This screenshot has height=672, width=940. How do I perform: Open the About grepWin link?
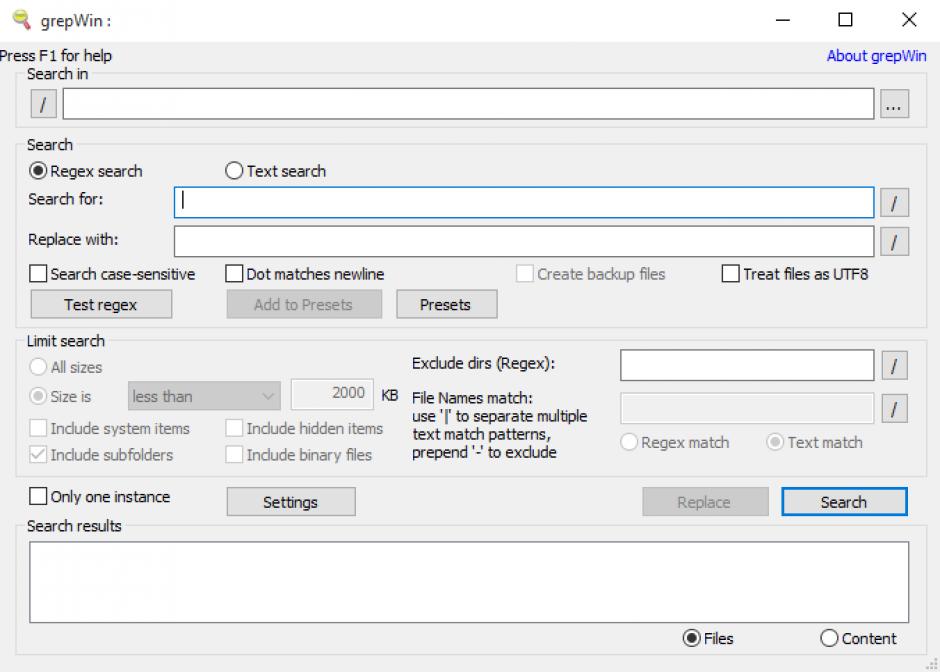pyautogui.click(x=876, y=56)
